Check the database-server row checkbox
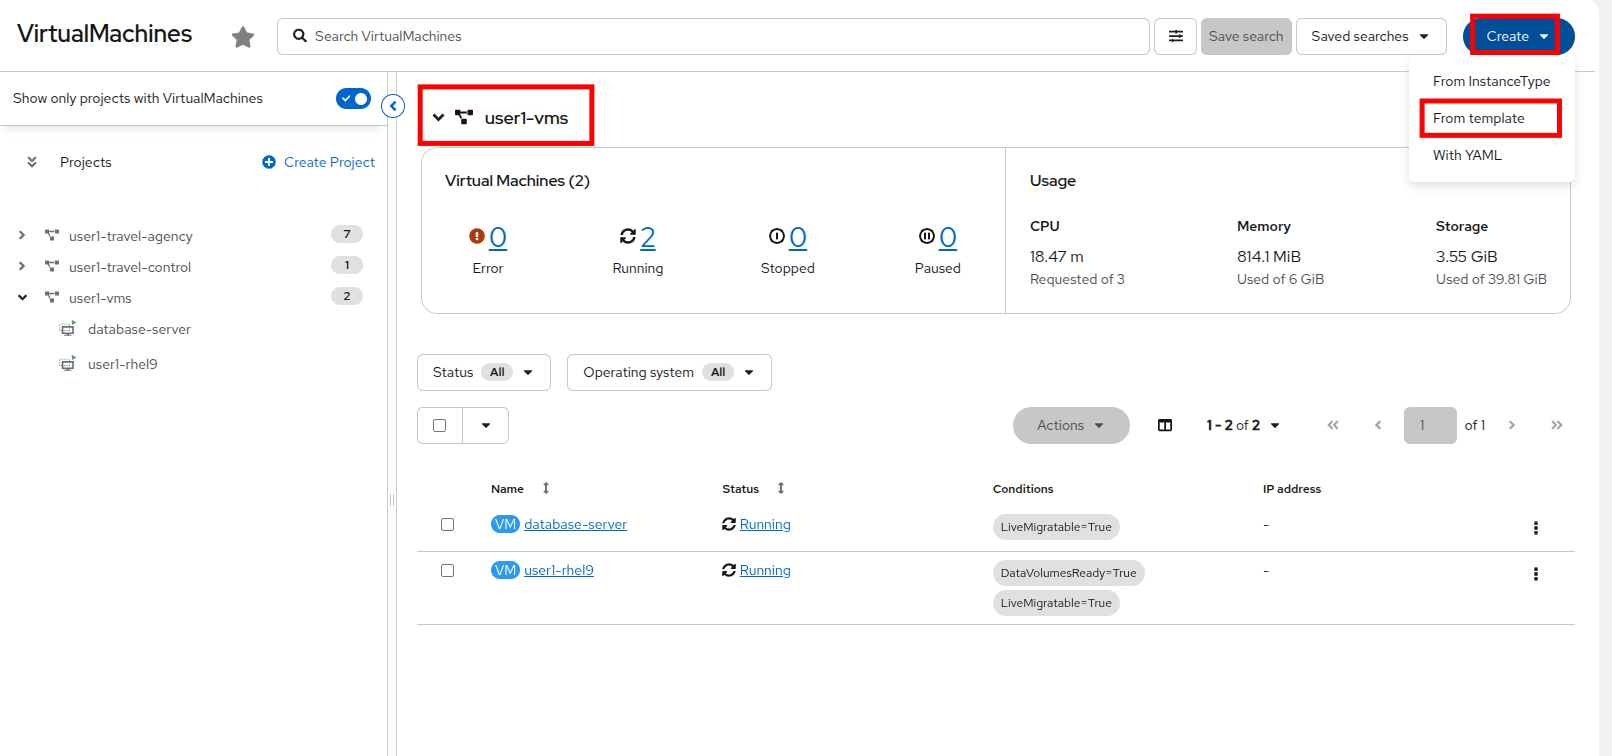Image resolution: width=1612 pixels, height=756 pixels. 447,525
